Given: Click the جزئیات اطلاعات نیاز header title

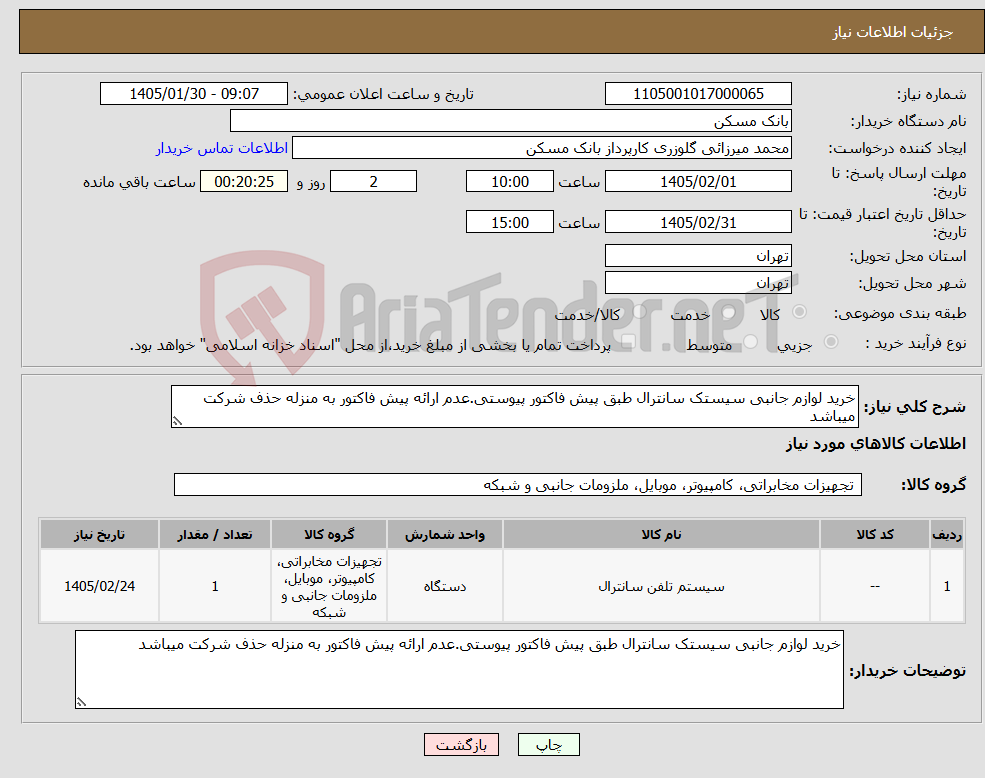Looking at the screenshot, I should pos(893,32).
